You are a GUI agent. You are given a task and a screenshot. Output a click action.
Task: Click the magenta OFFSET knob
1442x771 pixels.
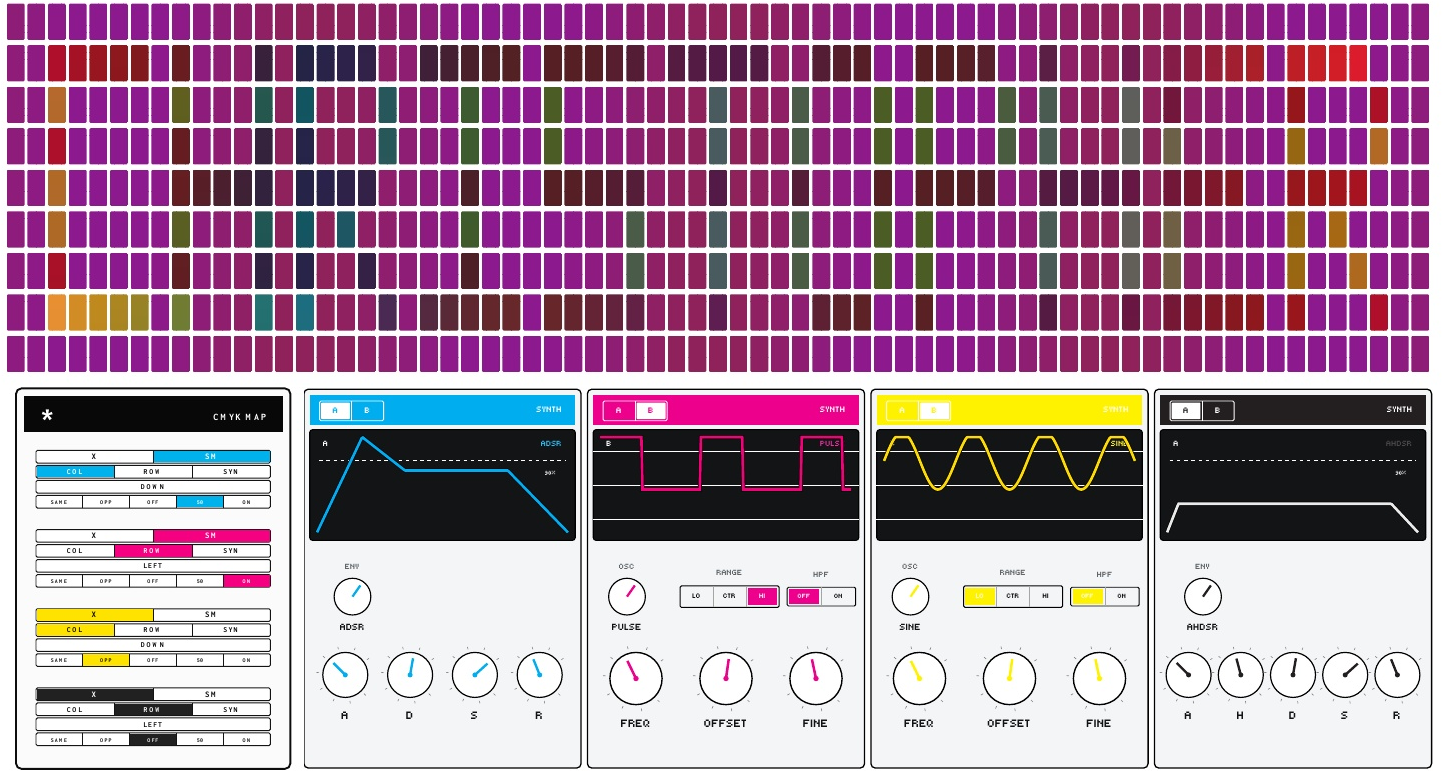click(725, 678)
